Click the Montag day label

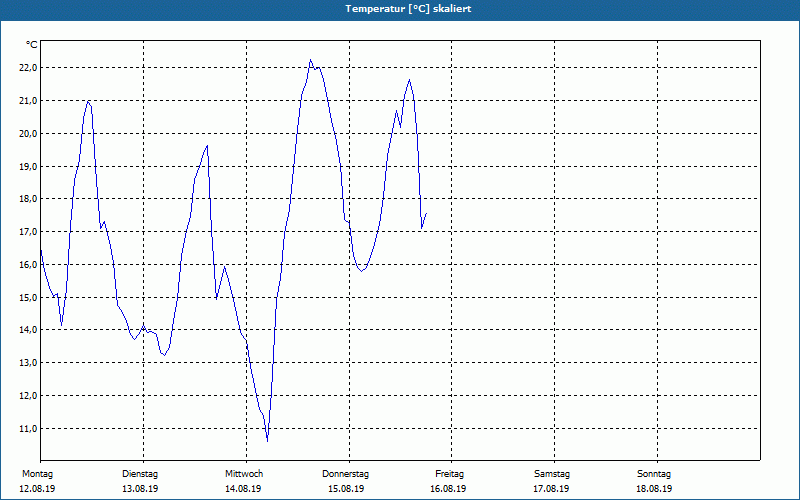tap(37, 474)
